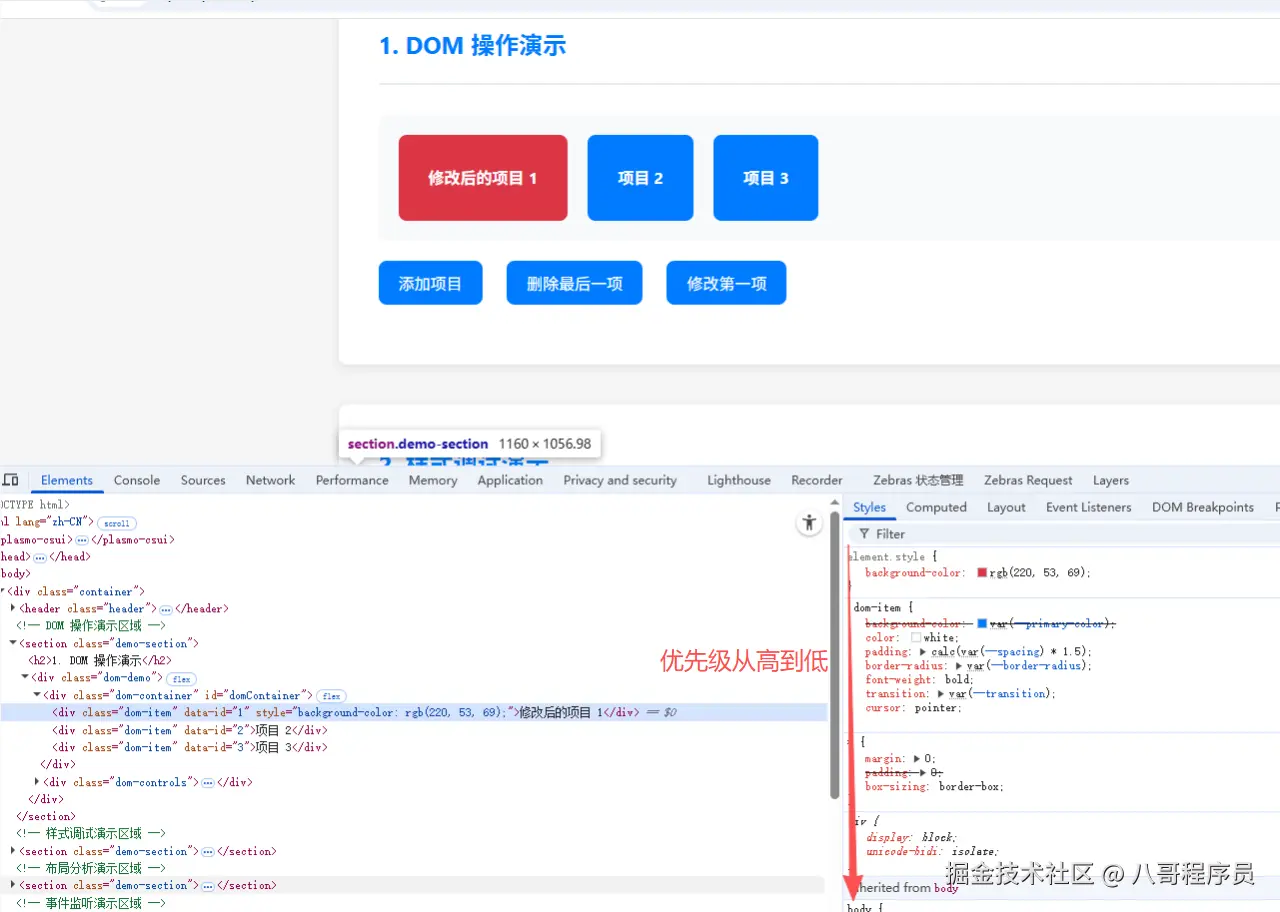Click the blue 项目 3 item
This screenshot has width=1280, height=912.
point(766,178)
